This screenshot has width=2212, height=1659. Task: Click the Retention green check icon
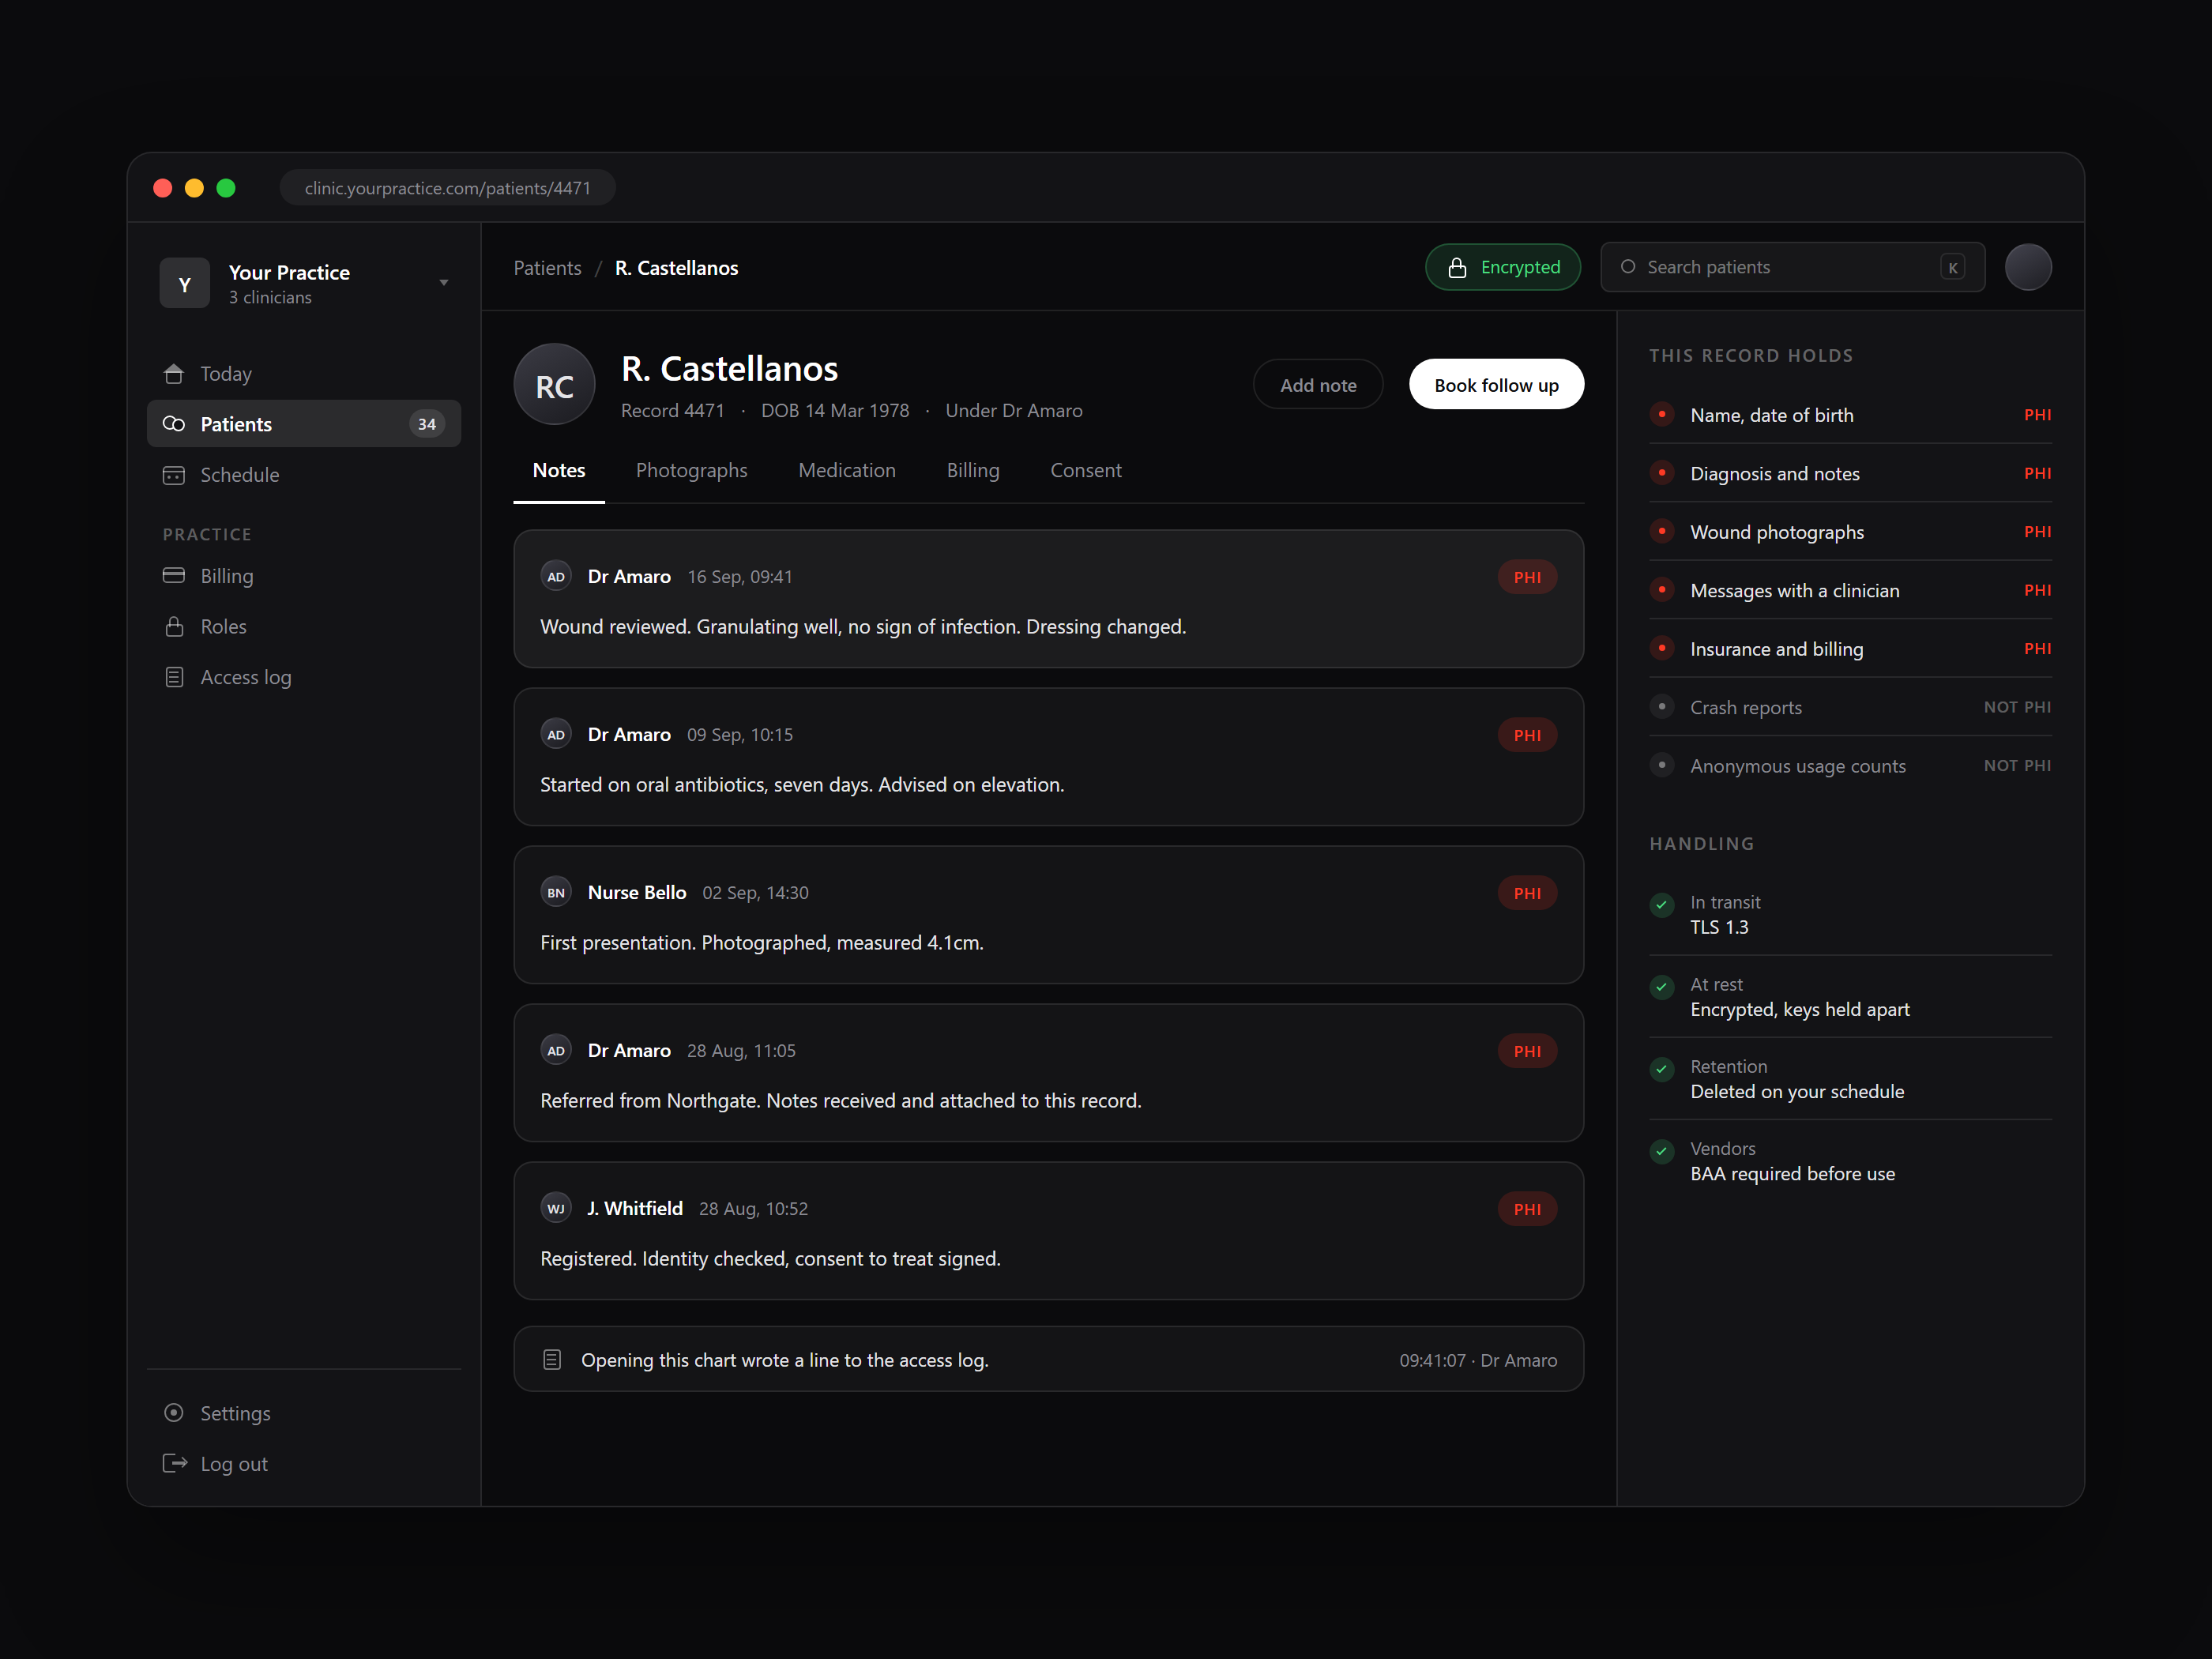1662,1069
